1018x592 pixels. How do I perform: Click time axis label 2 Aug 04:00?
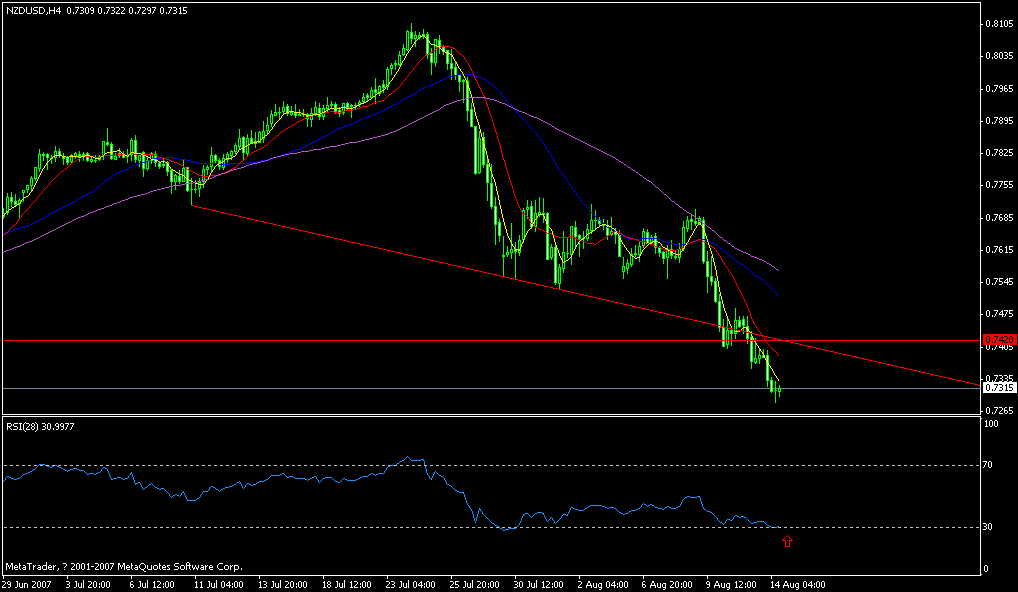604,584
